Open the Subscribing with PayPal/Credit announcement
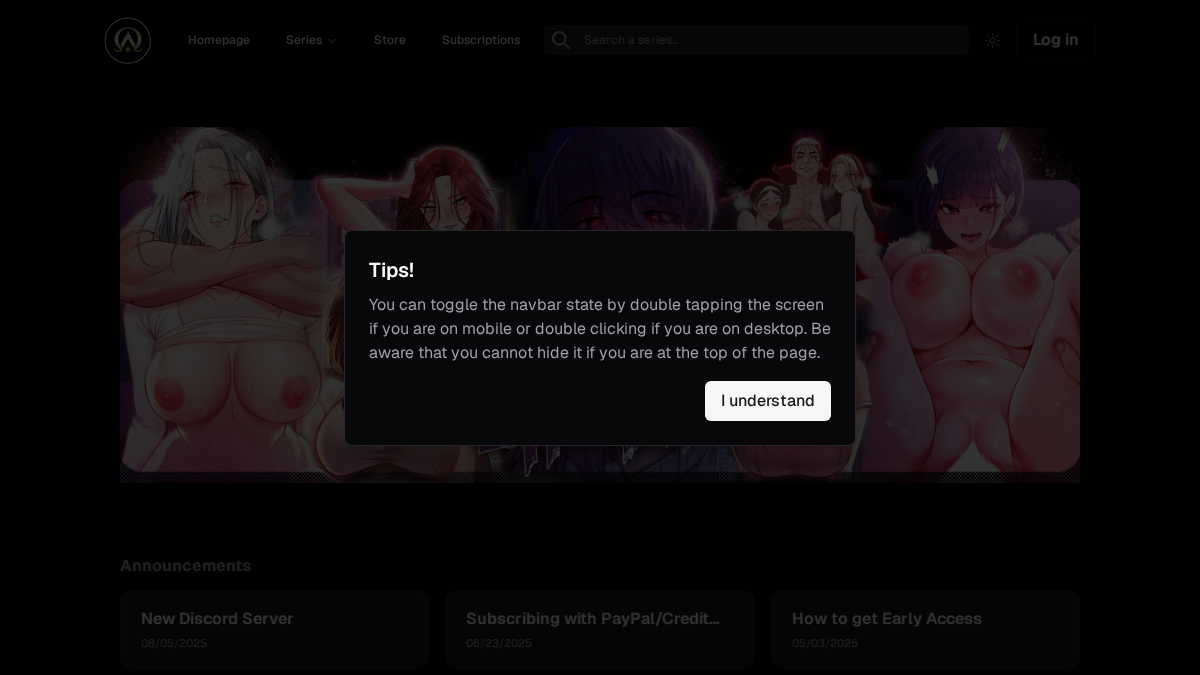 pos(600,629)
